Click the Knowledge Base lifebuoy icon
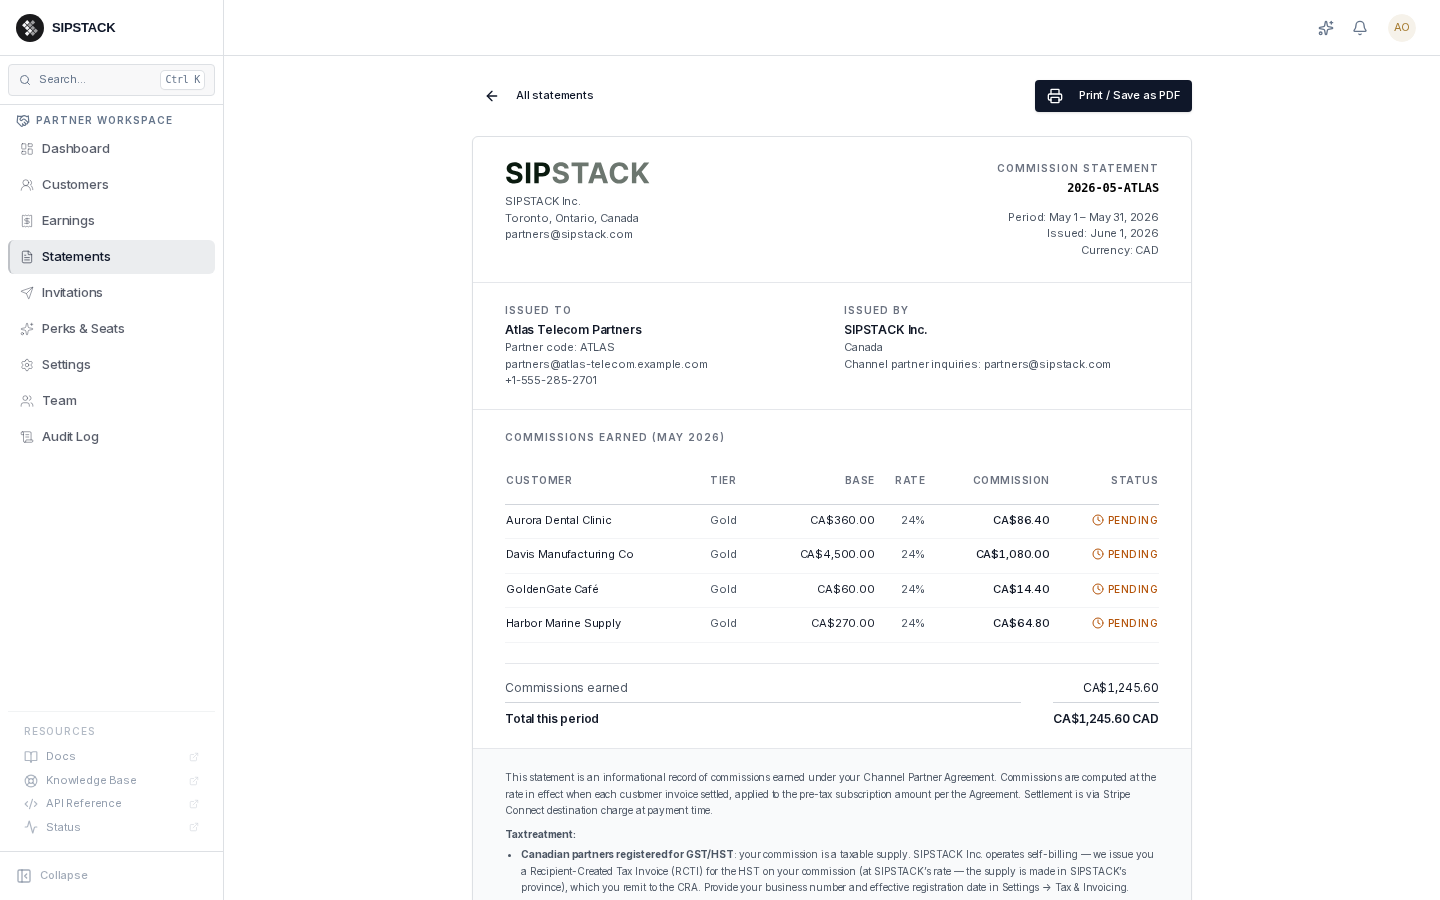 (31, 781)
